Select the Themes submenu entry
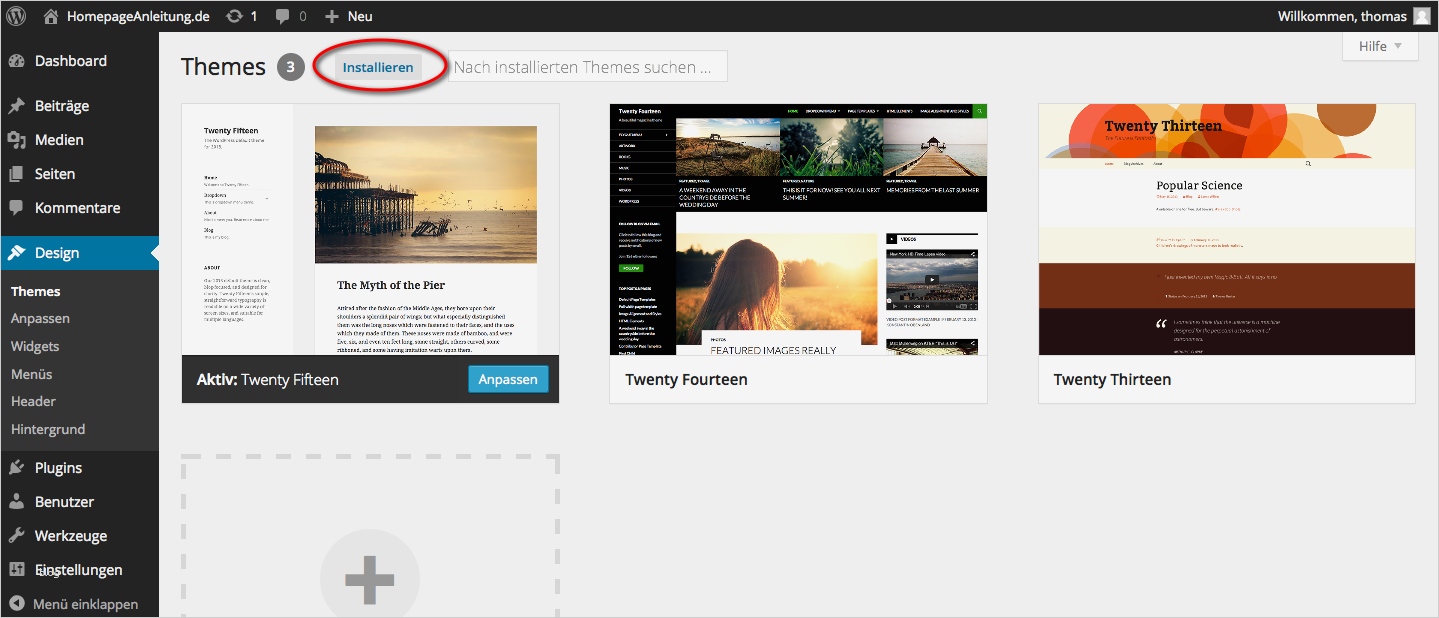 36,292
